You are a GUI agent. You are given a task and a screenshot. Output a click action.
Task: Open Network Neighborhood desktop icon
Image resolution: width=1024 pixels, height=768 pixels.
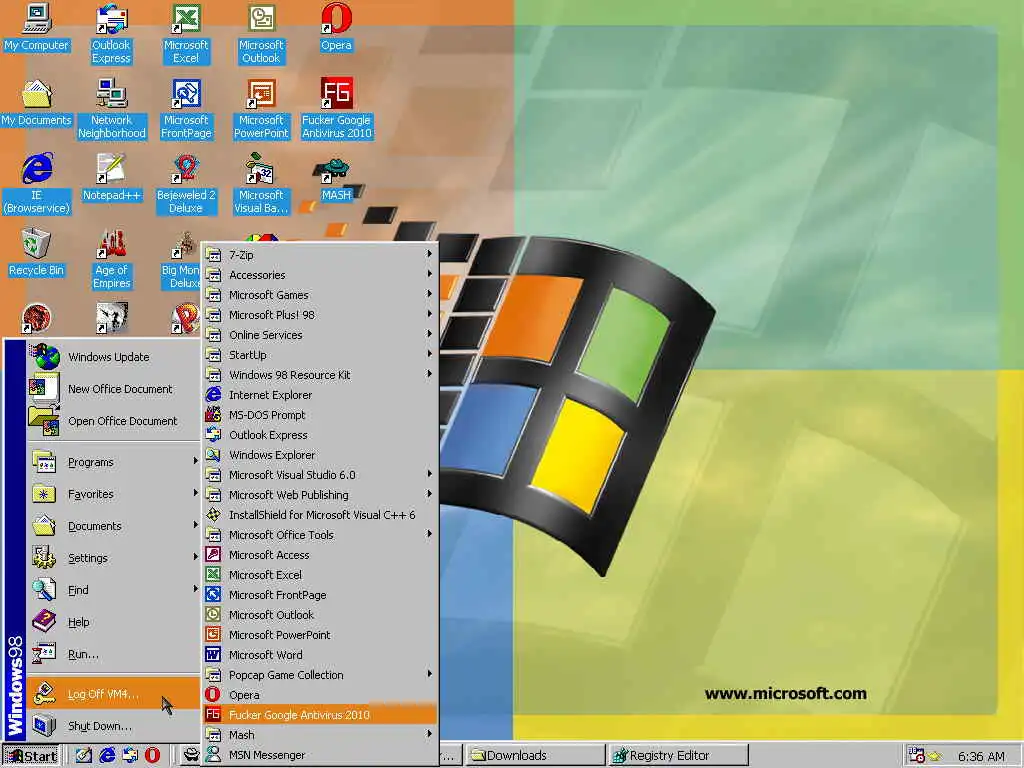tap(112, 109)
